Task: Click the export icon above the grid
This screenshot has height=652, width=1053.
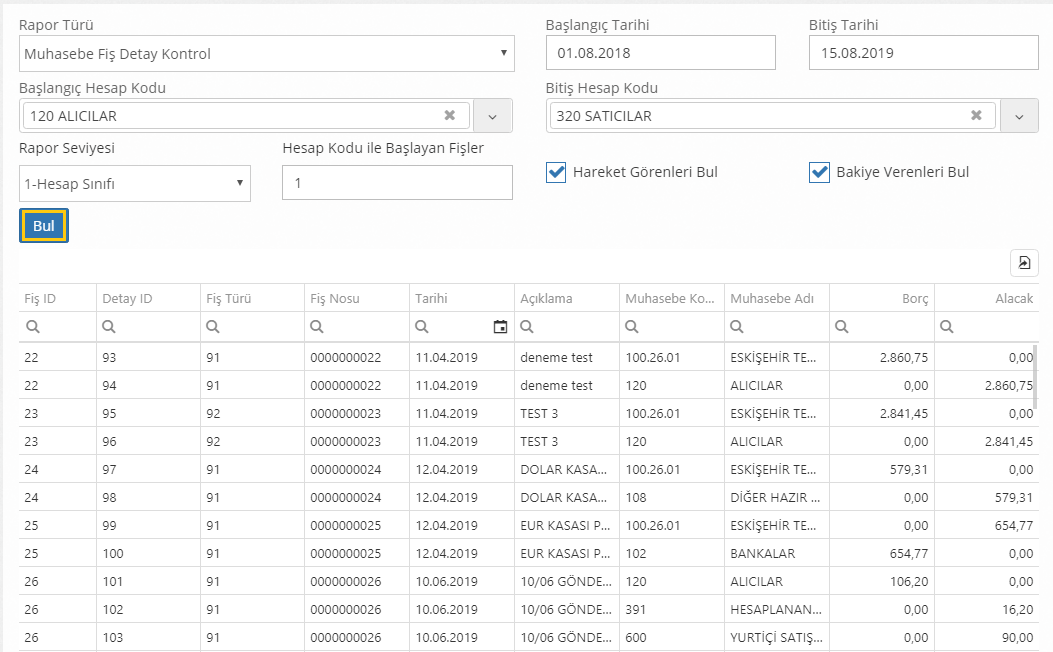Action: click(x=1024, y=262)
